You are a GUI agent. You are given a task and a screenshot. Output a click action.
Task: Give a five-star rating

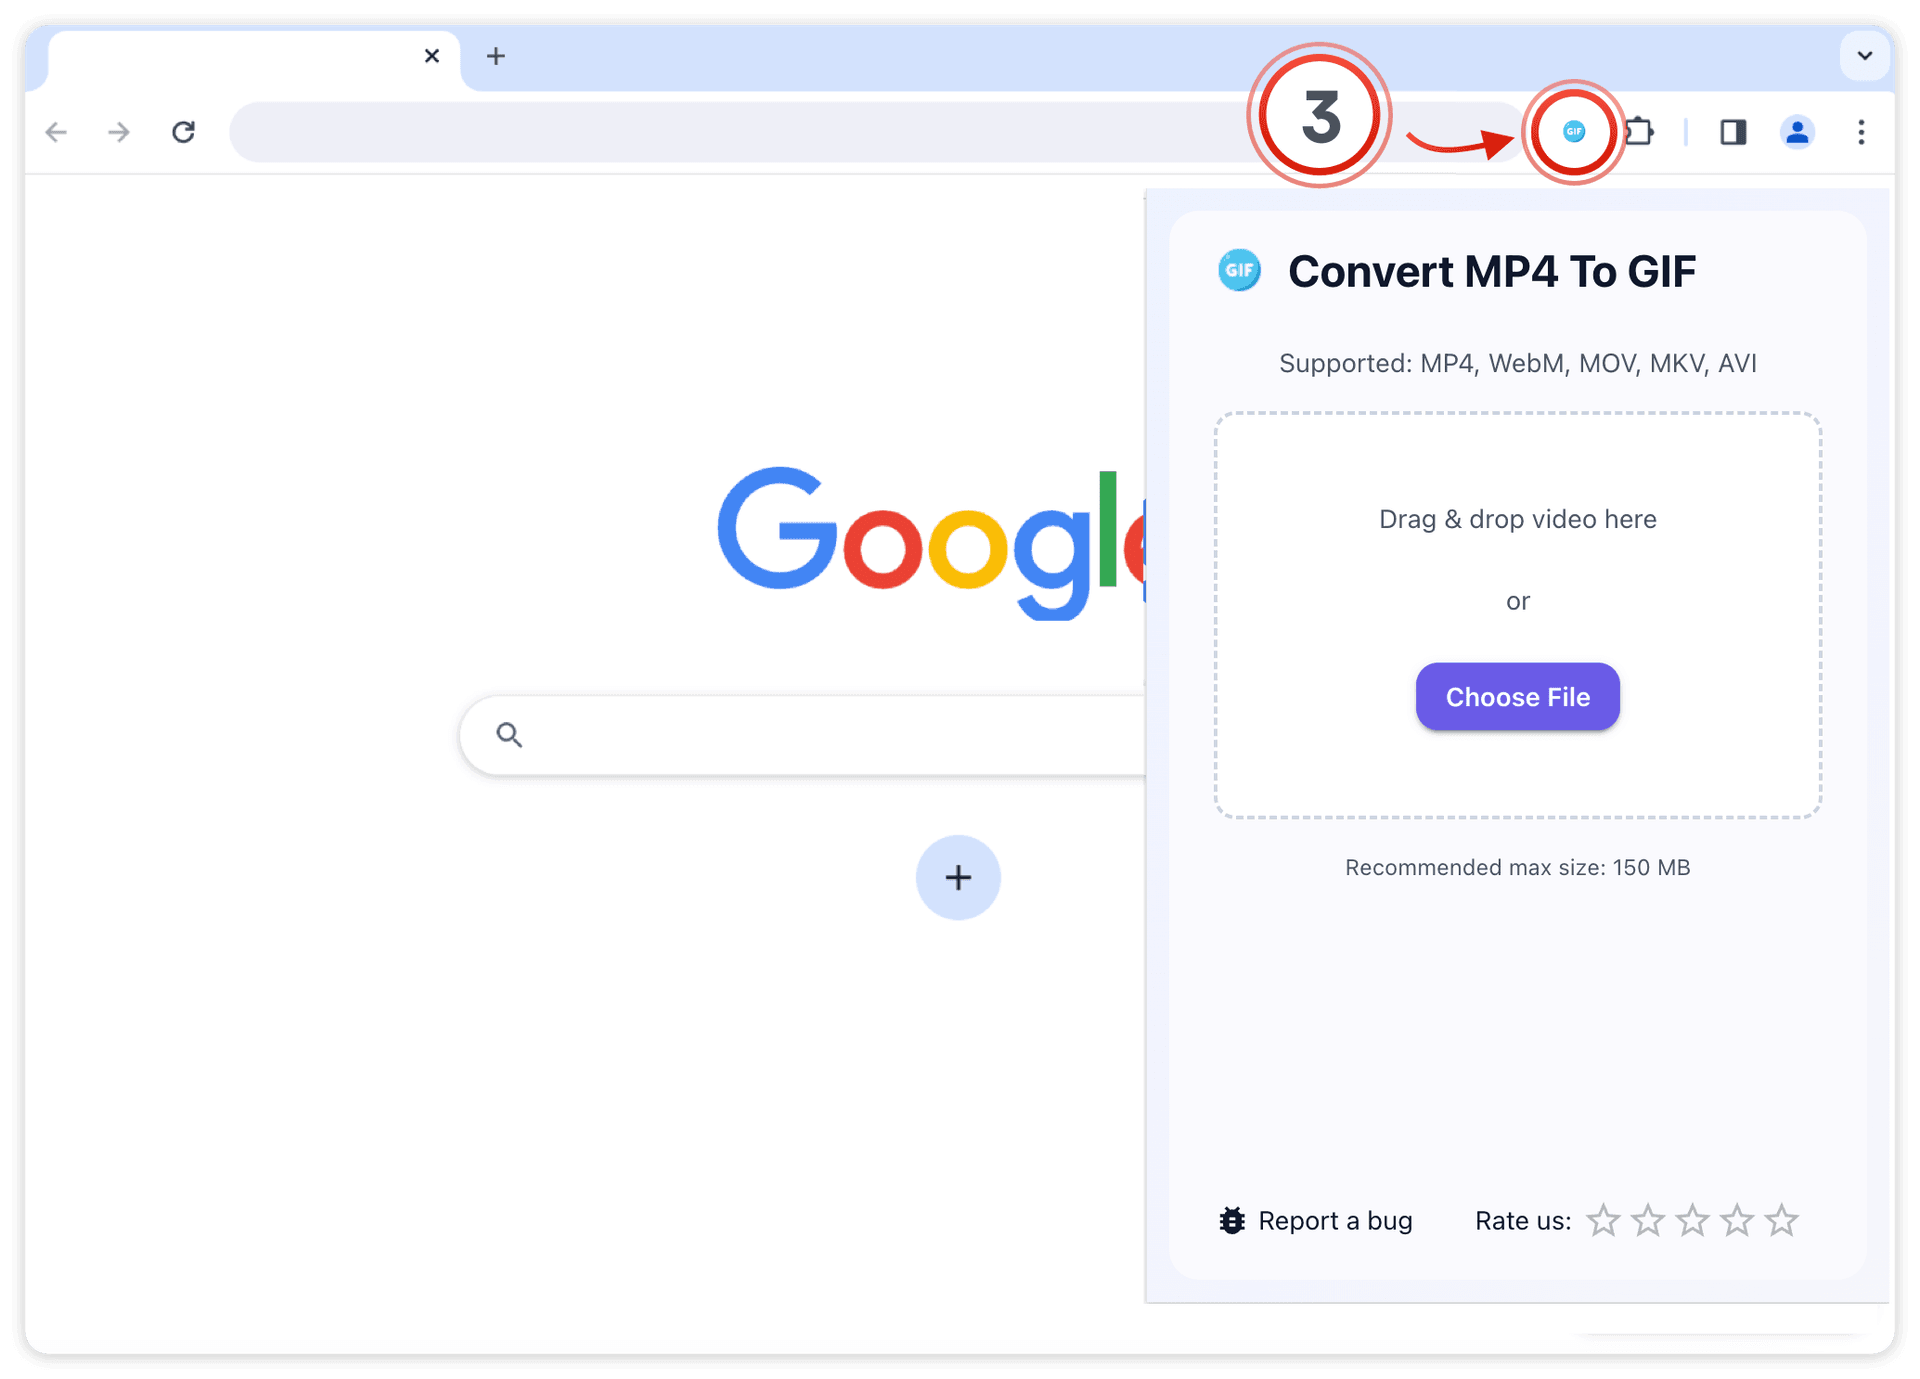(x=1781, y=1220)
